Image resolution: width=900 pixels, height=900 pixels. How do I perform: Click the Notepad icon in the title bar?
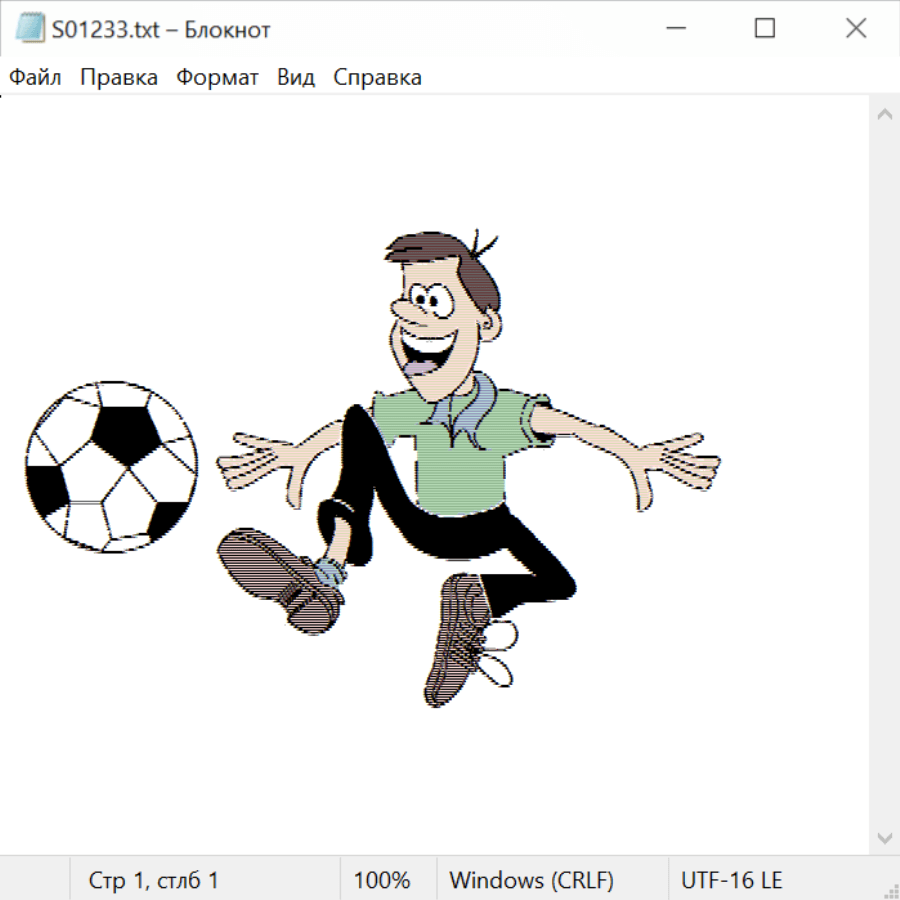[30, 29]
